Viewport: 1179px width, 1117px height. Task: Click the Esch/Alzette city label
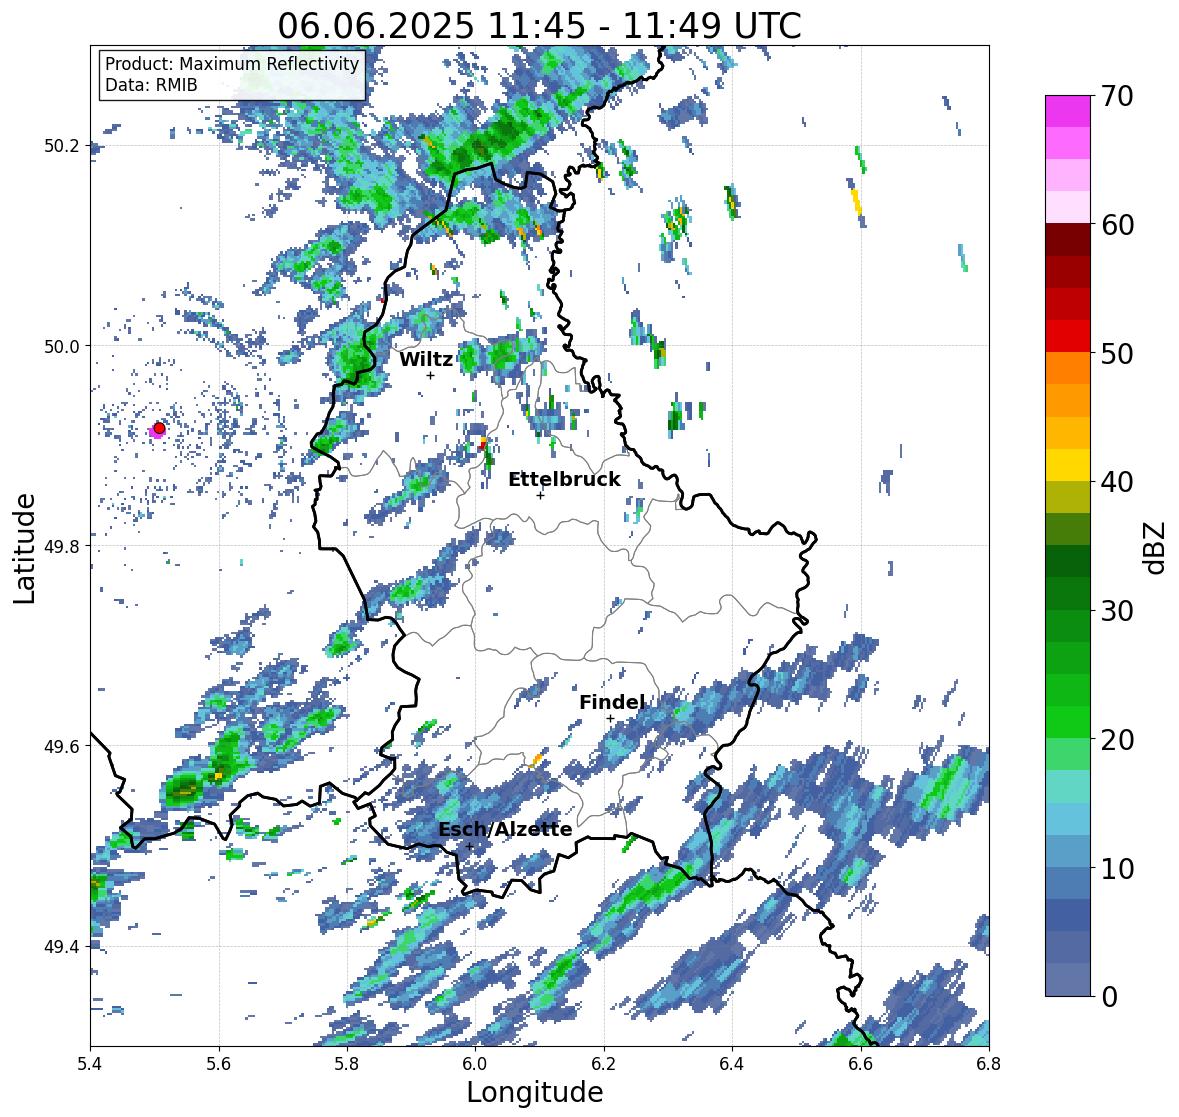pyautogui.click(x=505, y=829)
